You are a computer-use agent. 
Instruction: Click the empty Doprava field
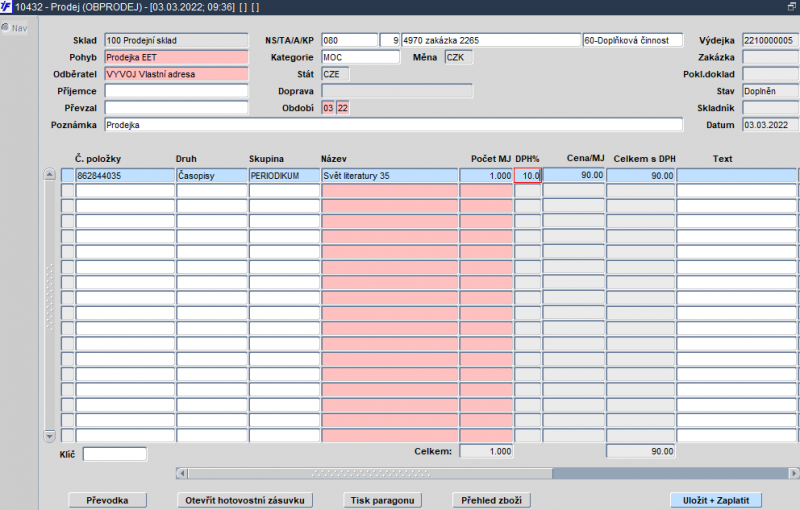click(397, 91)
